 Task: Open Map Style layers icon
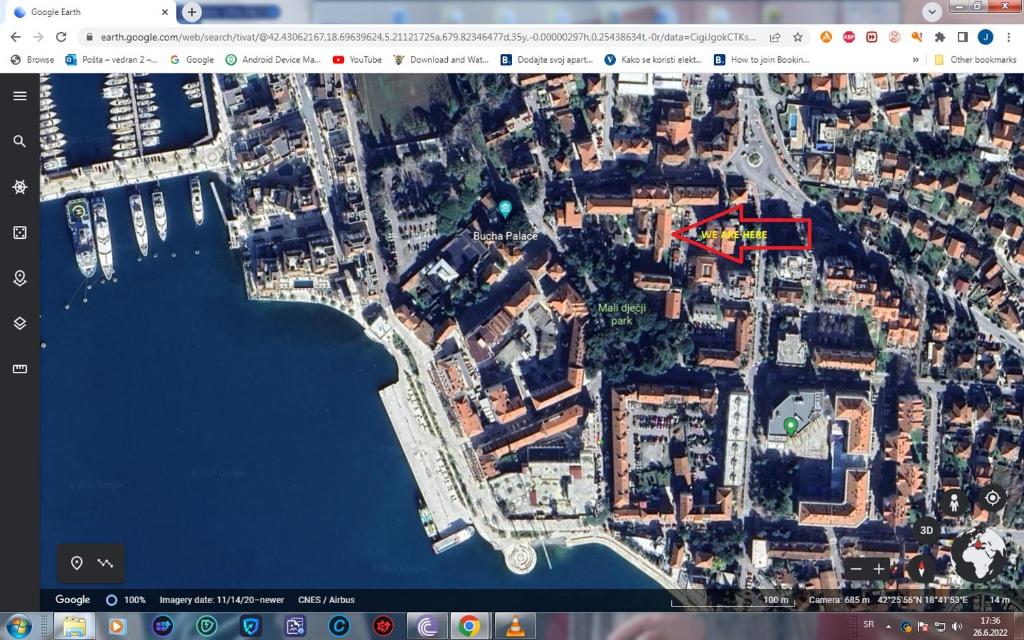tap(19, 323)
